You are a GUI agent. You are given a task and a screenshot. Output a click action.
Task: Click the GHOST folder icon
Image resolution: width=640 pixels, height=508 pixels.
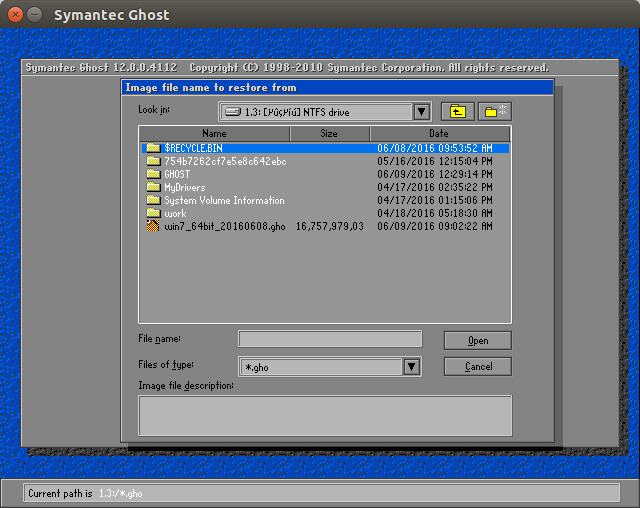[x=153, y=174]
